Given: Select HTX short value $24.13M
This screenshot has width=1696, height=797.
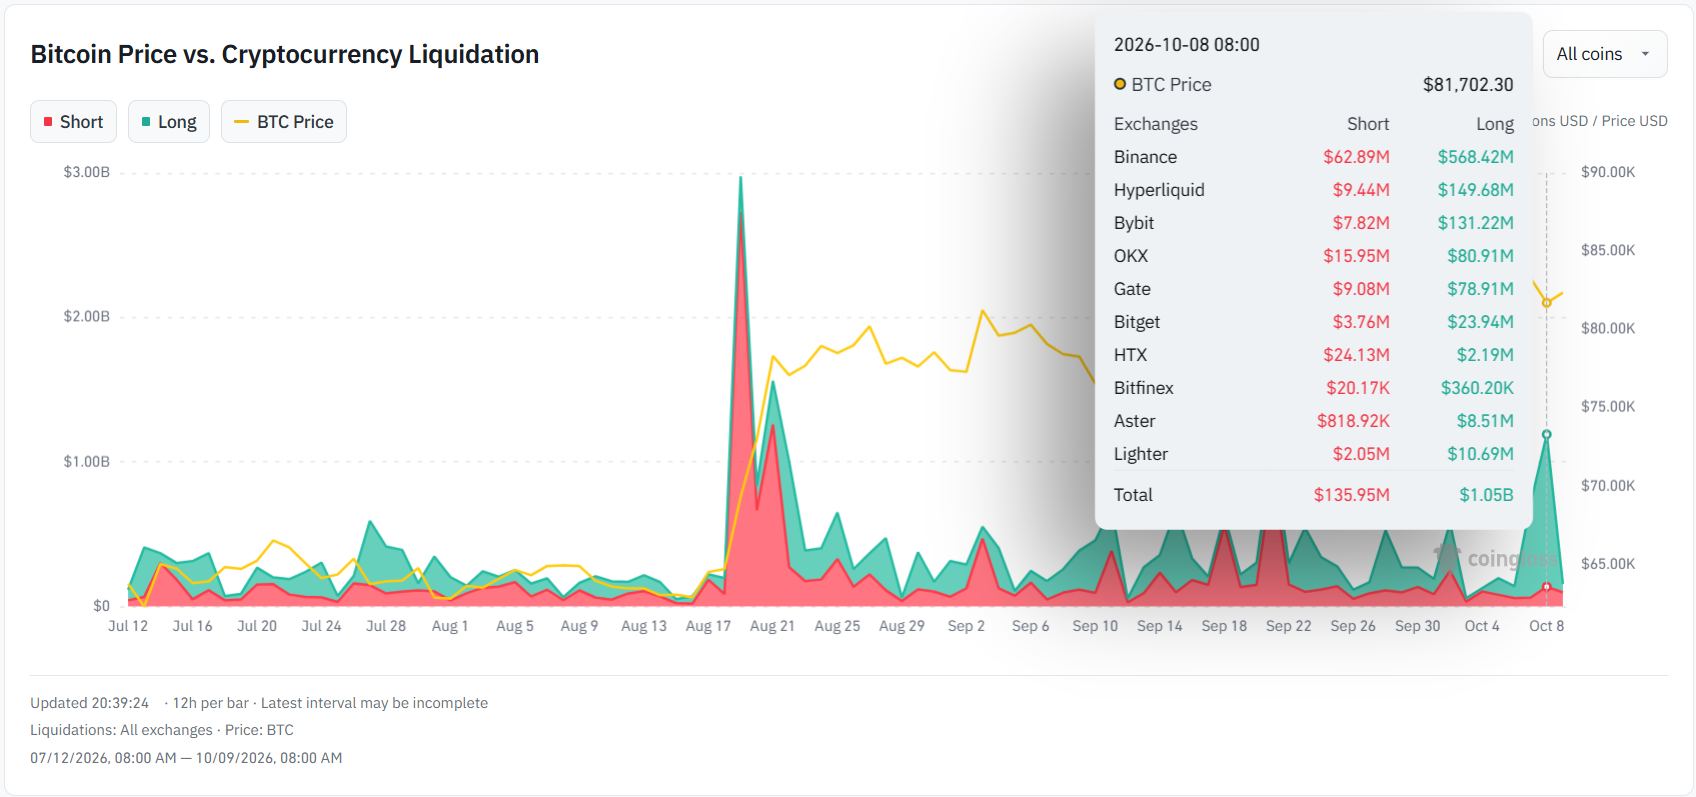Looking at the screenshot, I should [x=1357, y=355].
